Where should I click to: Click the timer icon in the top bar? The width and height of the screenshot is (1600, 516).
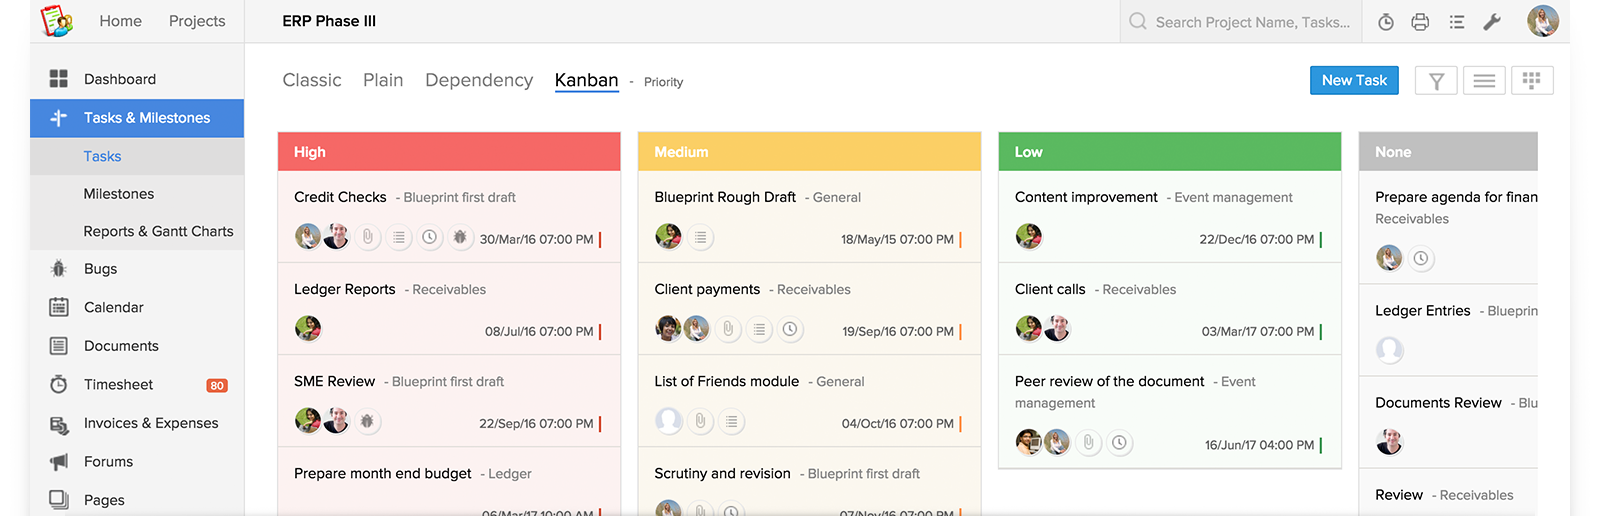(1386, 22)
